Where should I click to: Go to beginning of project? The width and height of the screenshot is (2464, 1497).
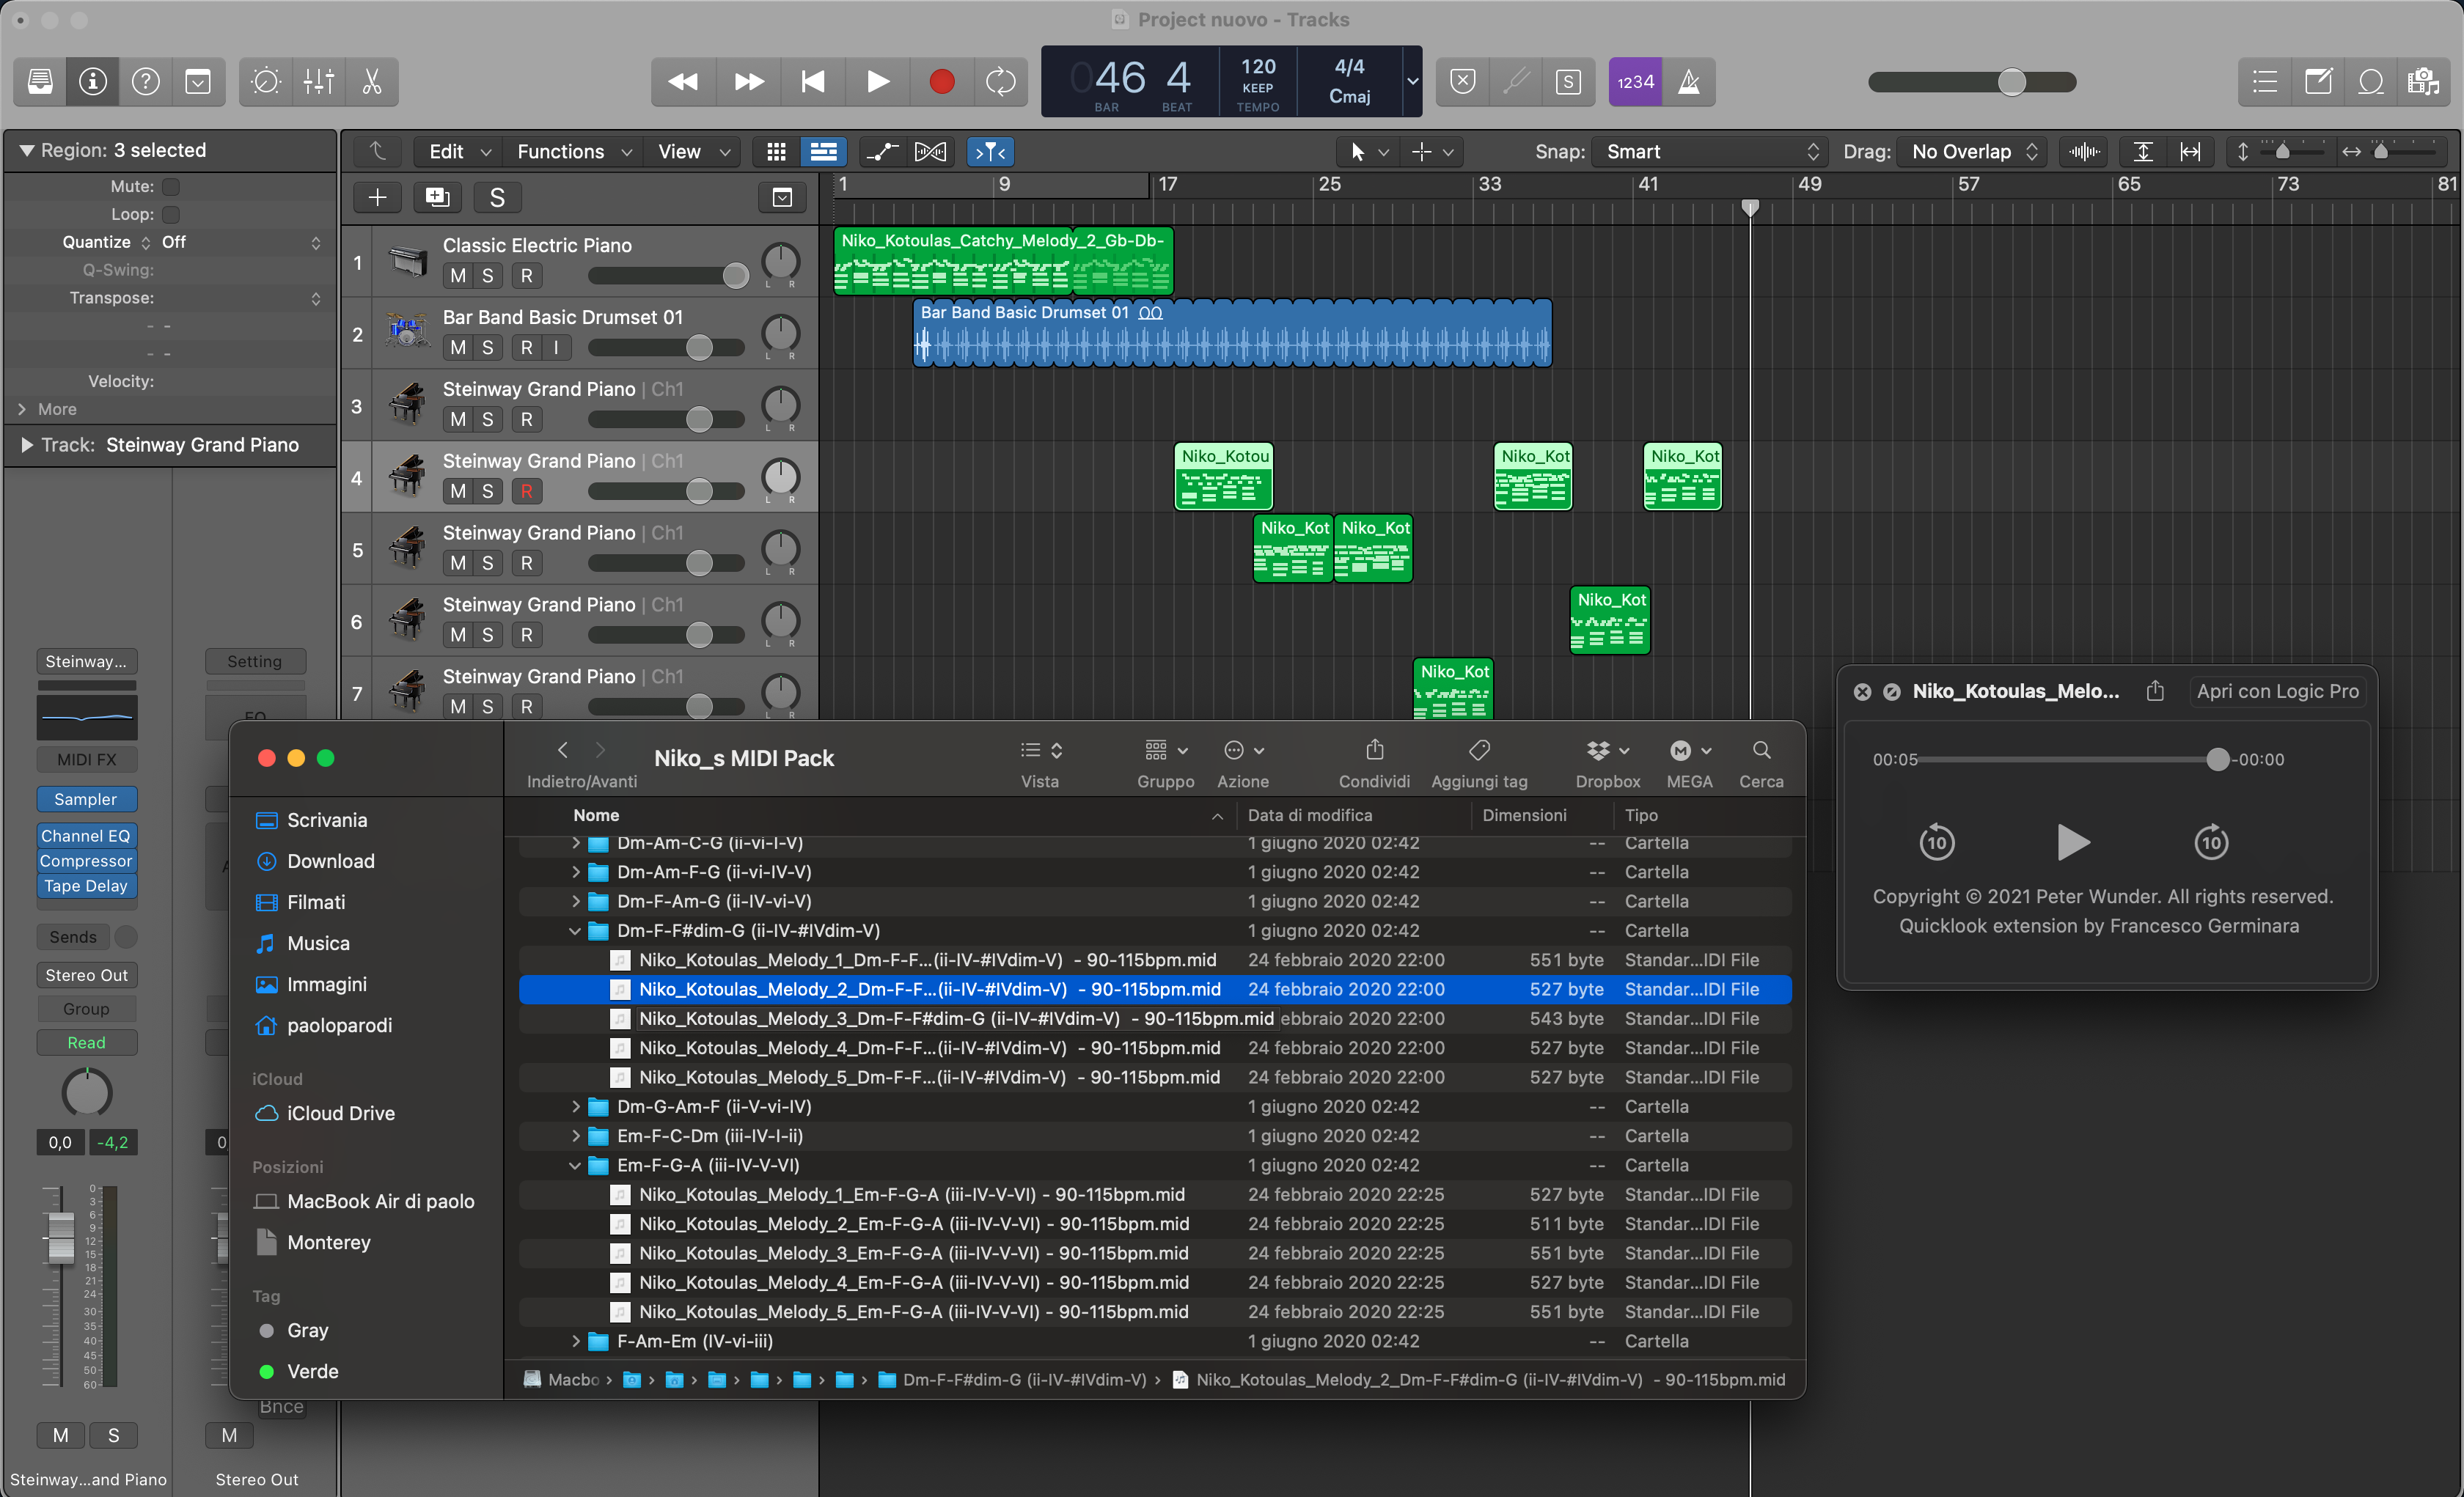(813, 81)
